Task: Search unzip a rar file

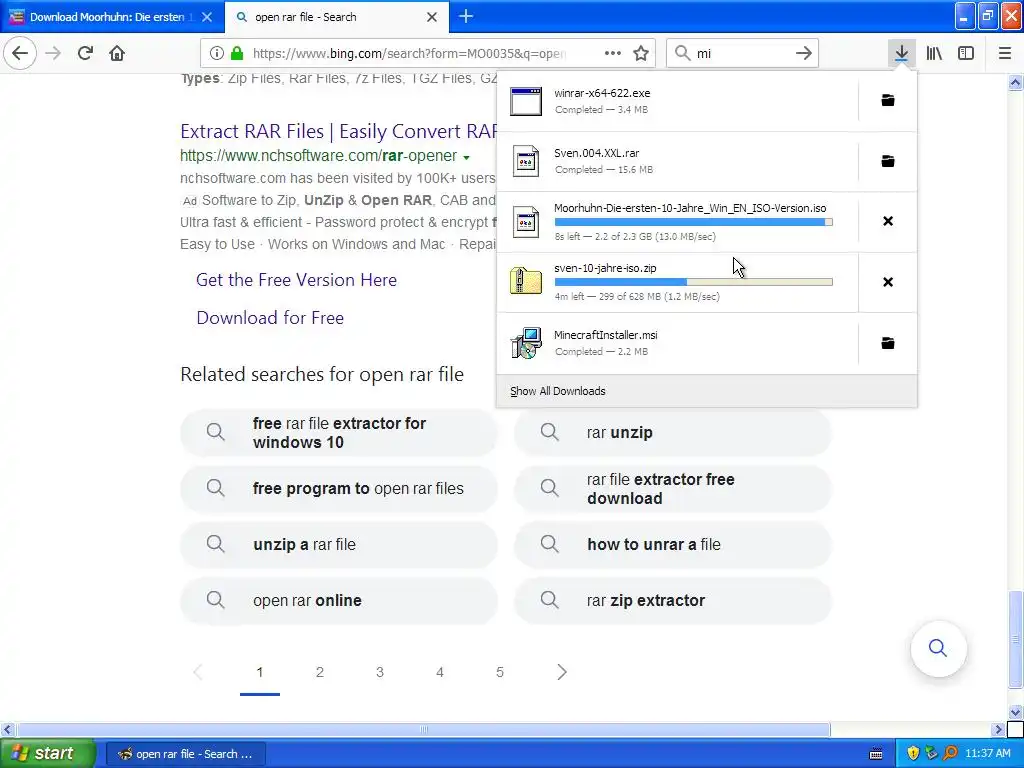Action: pyautogui.click(x=339, y=544)
